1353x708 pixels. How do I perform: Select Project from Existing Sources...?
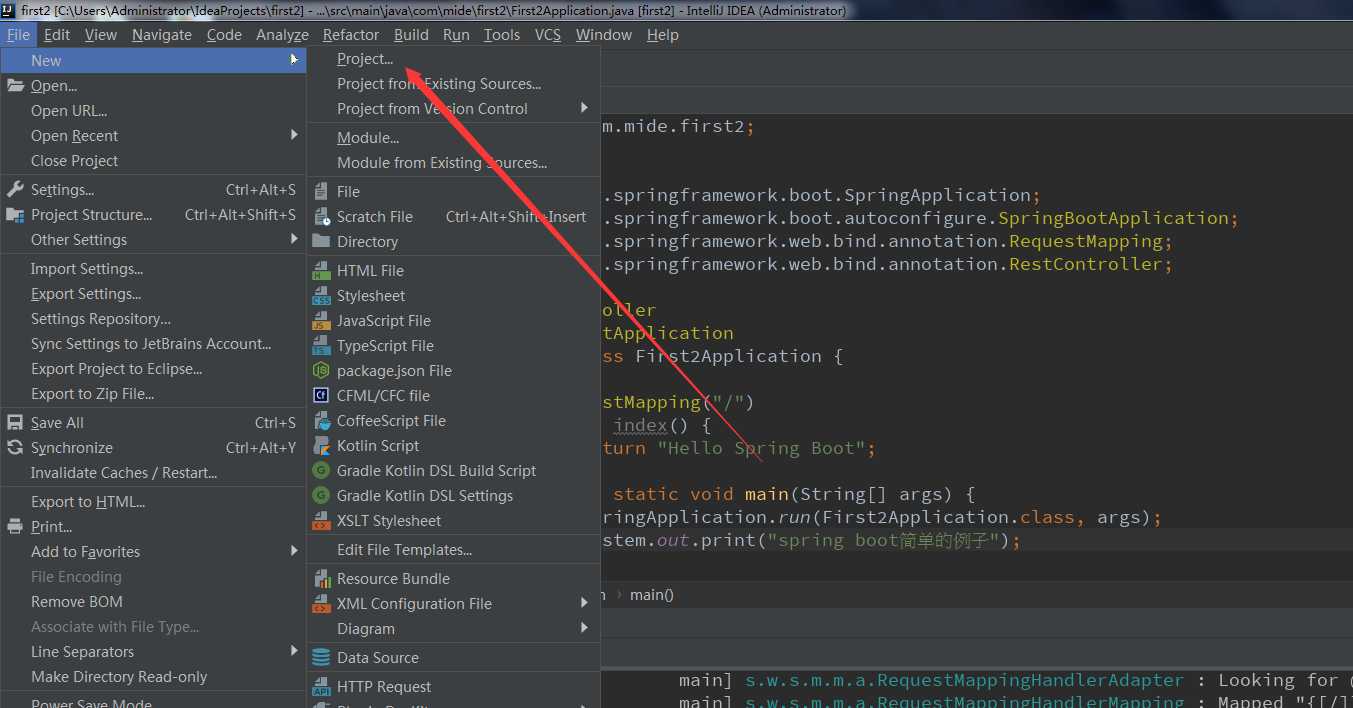453,84
